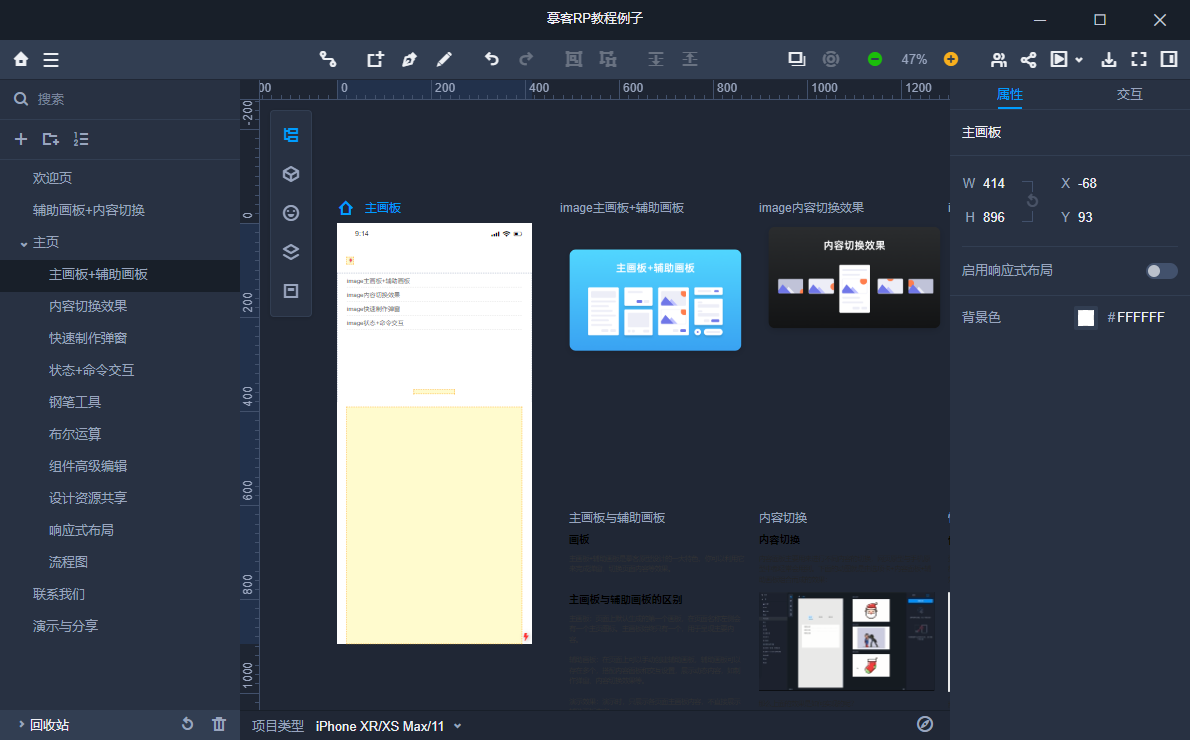Image resolution: width=1190 pixels, height=740 pixels.
Task: Open the white 背景色 color swatch
Action: pos(1086,317)
